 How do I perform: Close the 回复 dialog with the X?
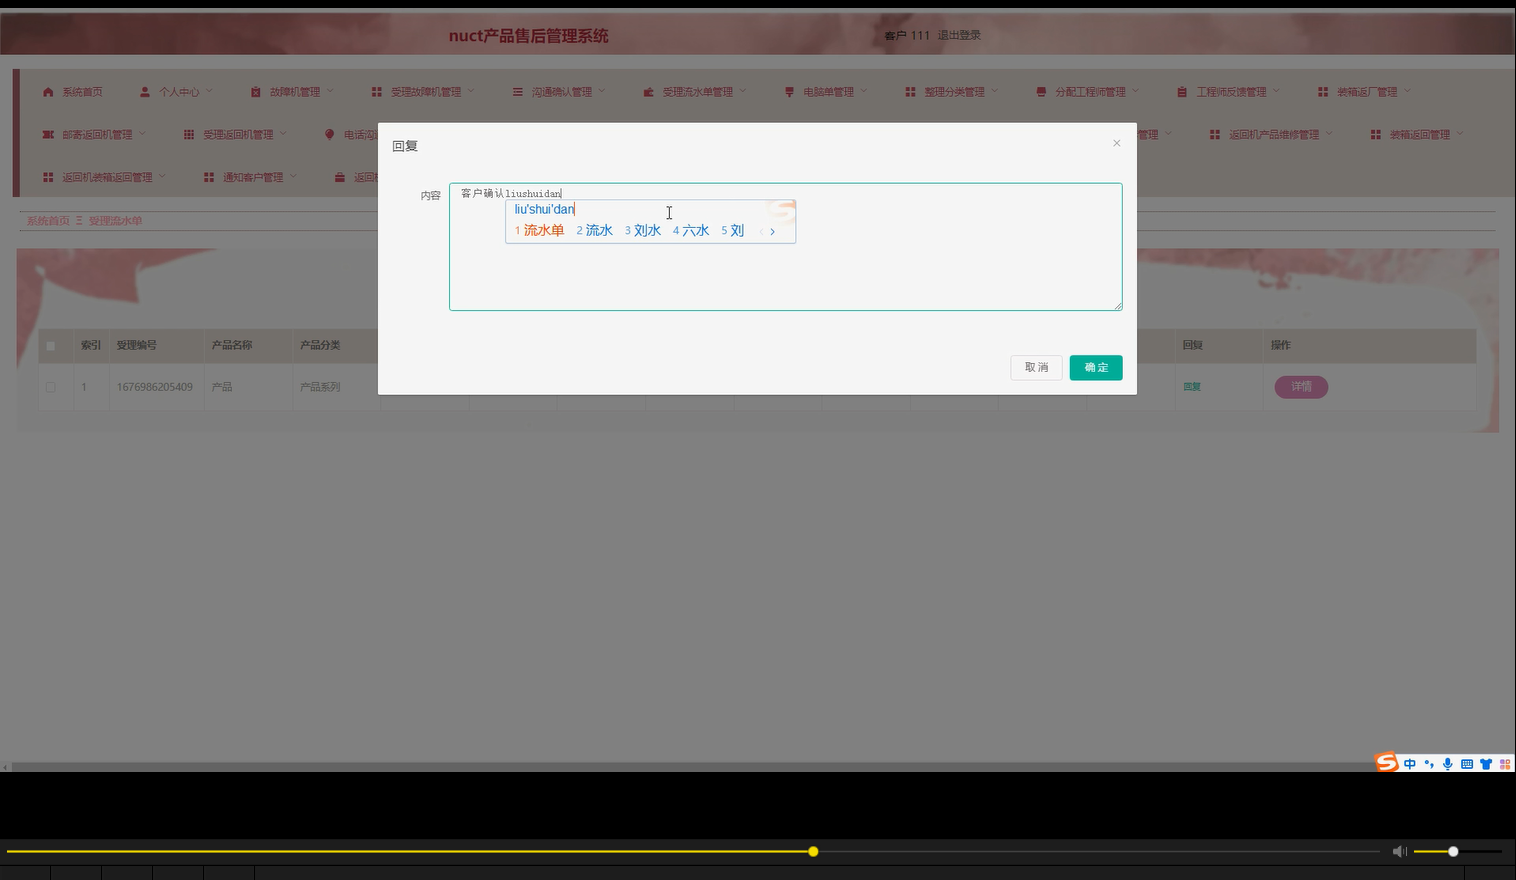coord(1117,143)
